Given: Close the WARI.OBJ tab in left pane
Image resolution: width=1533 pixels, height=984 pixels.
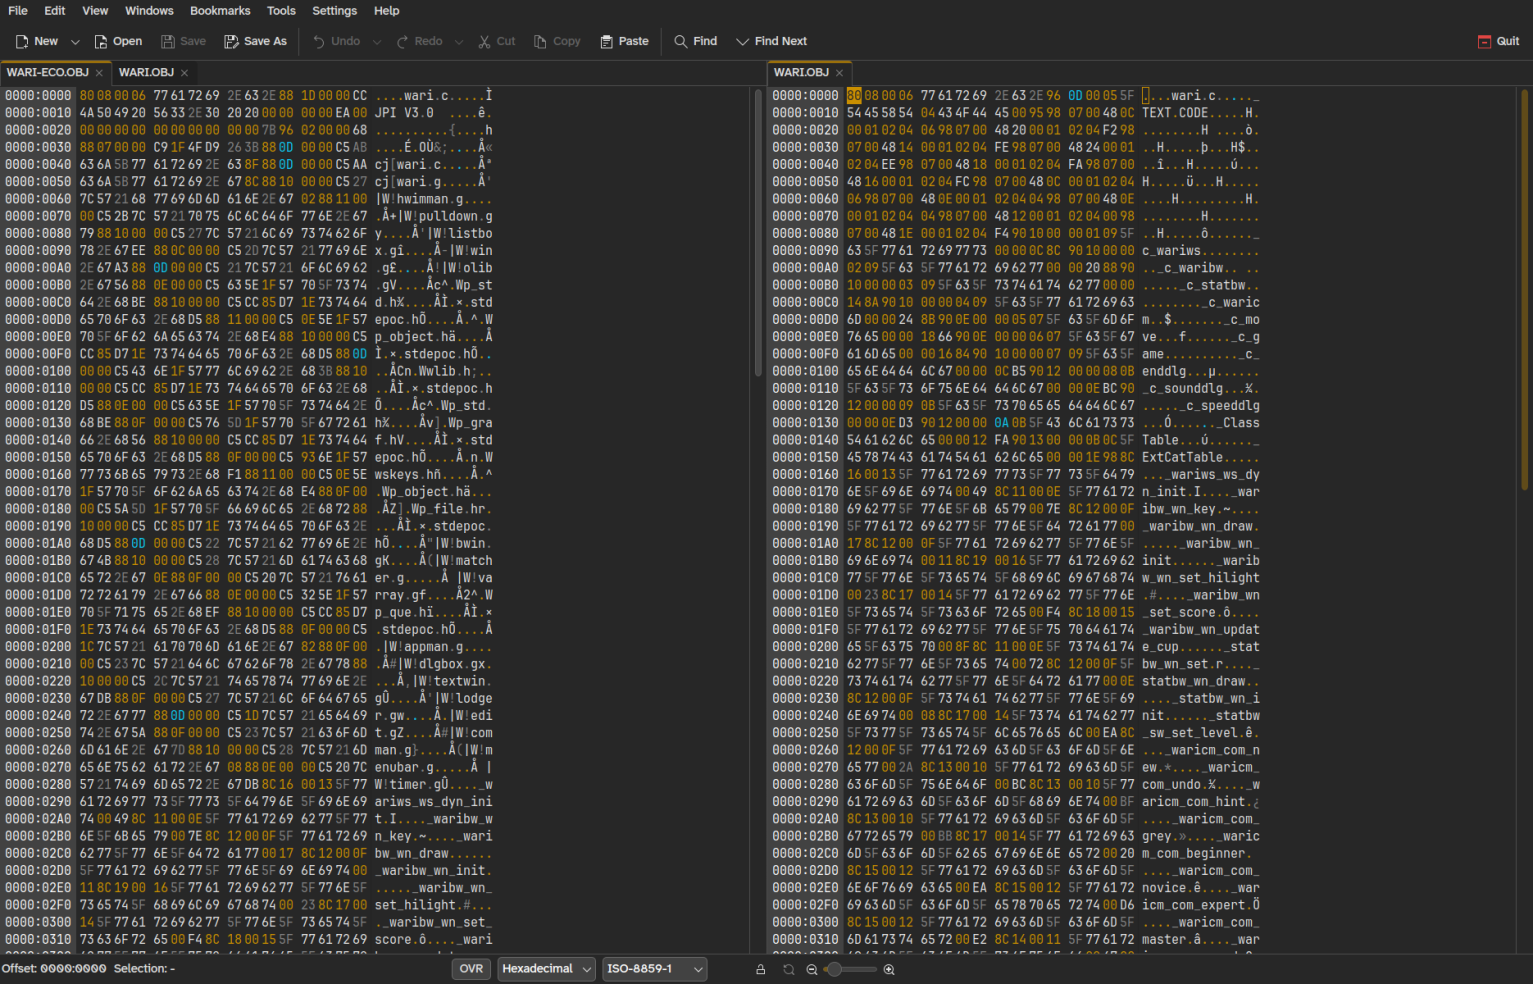Looking at the screenshot, I should (x=185, y=73).
